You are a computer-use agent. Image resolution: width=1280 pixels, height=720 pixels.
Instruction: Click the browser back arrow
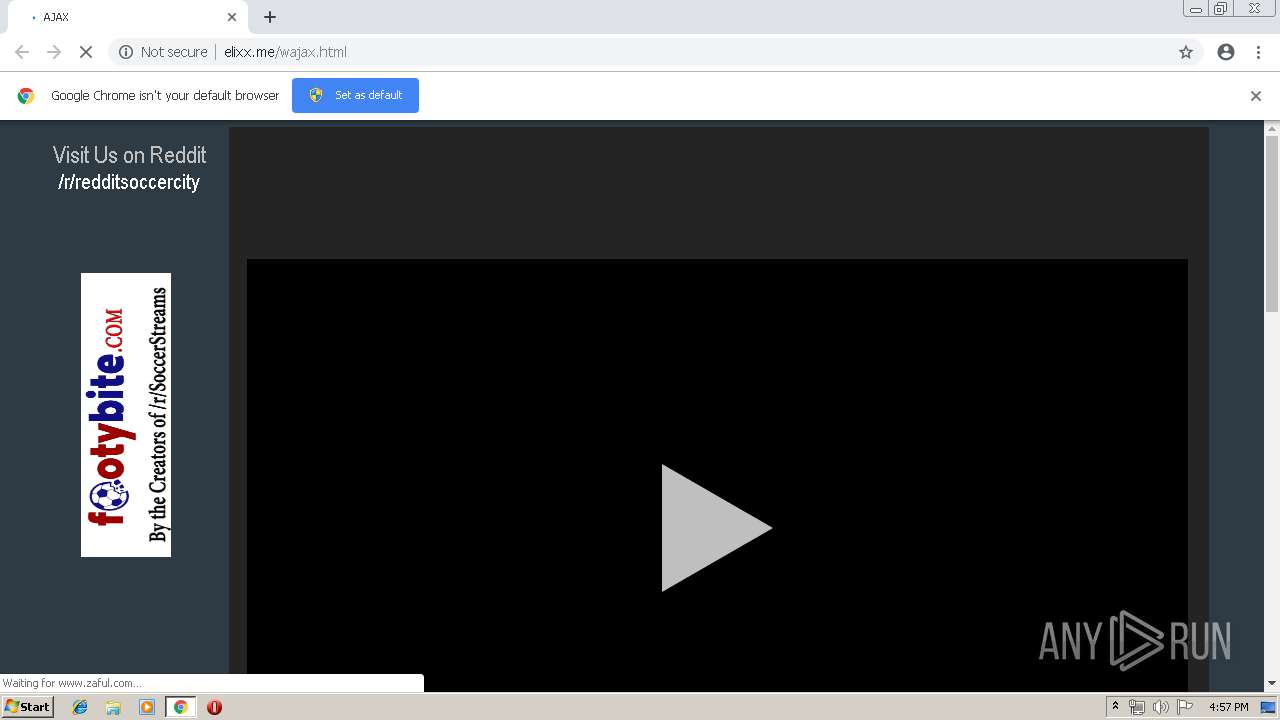(22, 52)
